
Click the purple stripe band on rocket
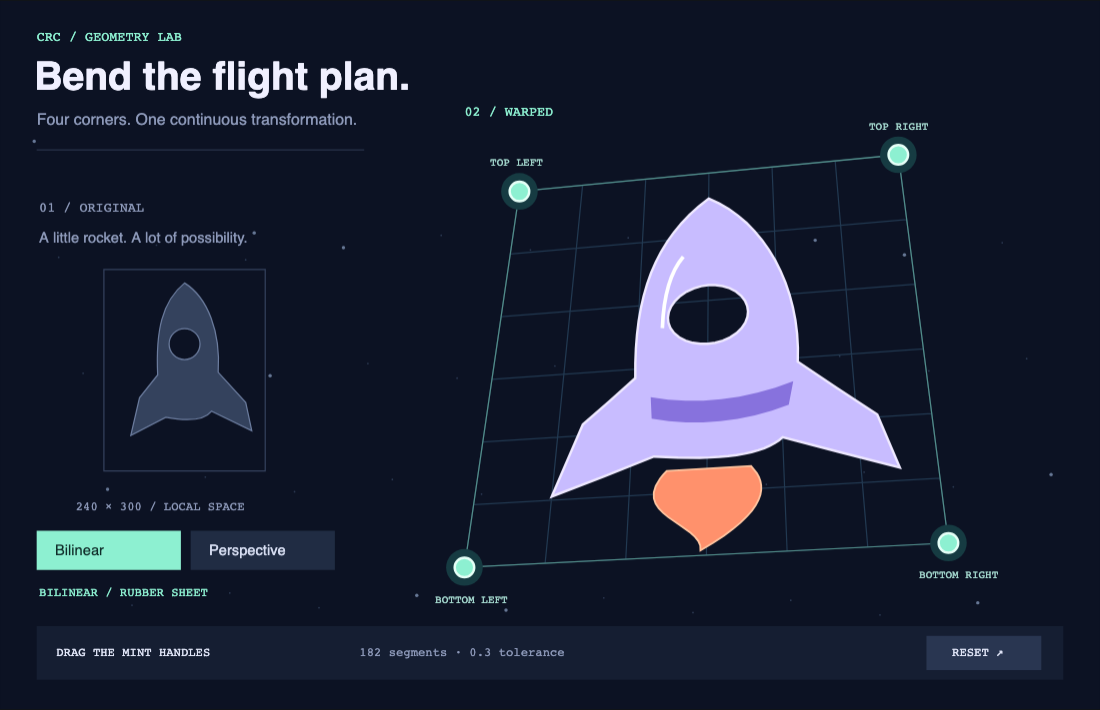(x=722, y=403)
